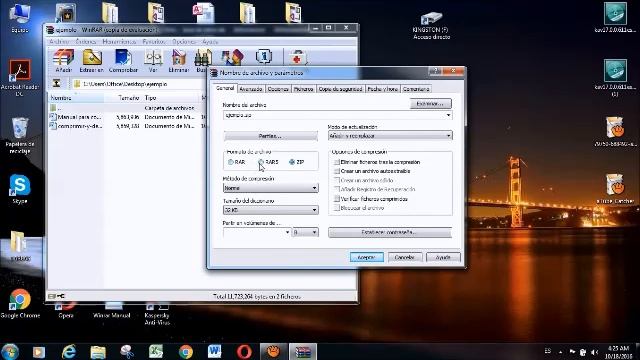Switch to the Ficheros tab
This screenshot has width=640, height=360.
pyautogui.click(x=303, y=89)
